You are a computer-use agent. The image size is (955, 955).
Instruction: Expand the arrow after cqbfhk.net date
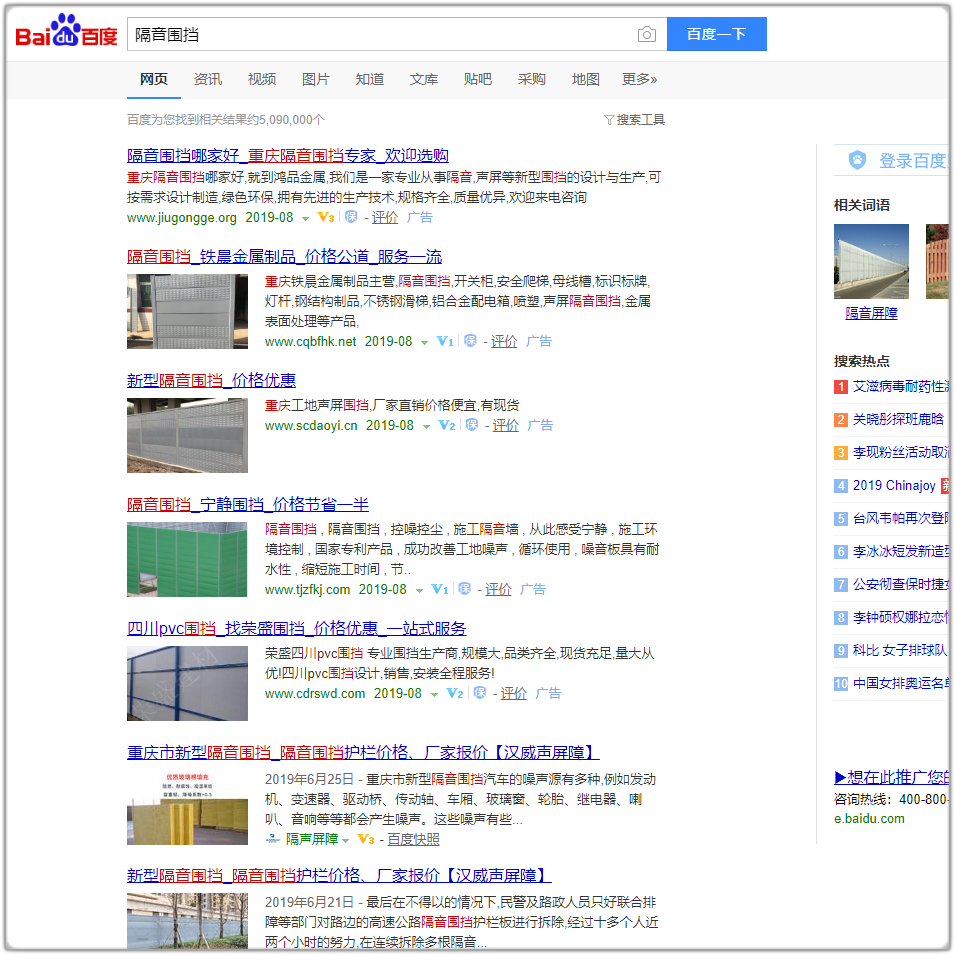pyautogui.click(x=424, y=342)
